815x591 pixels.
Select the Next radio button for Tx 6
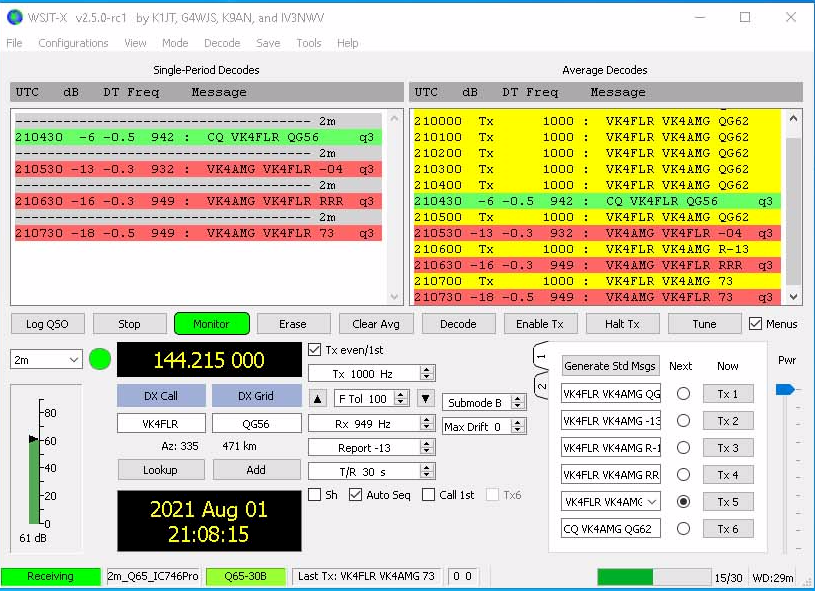pyautogui.click(x=683, y=529)
